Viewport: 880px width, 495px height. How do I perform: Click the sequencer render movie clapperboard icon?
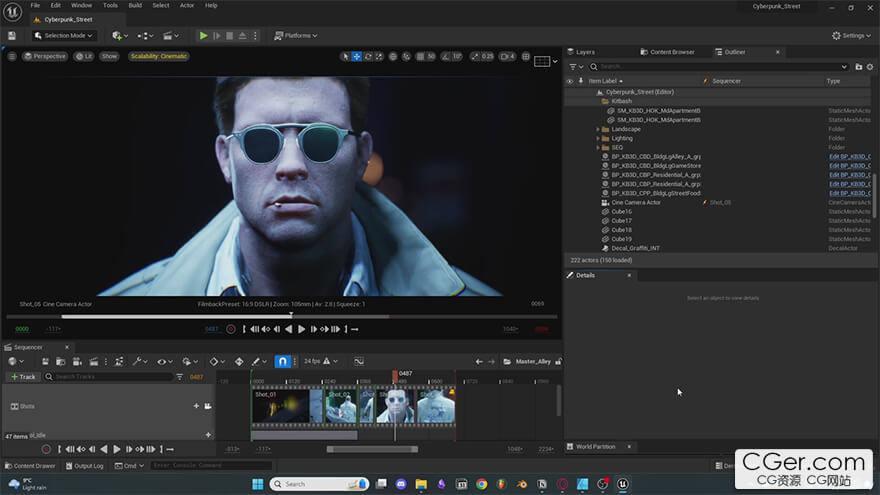(94, 361)
